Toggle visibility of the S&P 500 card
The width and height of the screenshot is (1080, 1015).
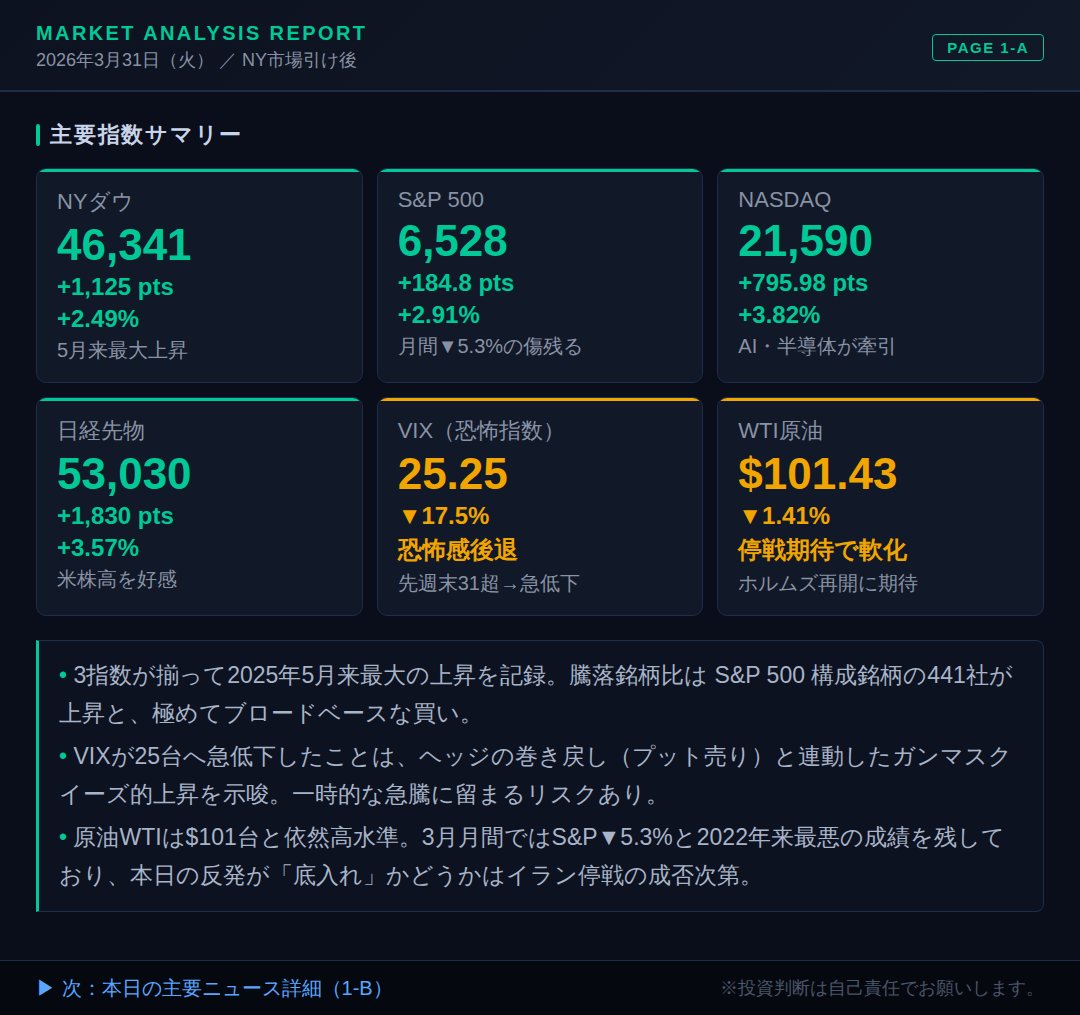click(x=540, y=275)
